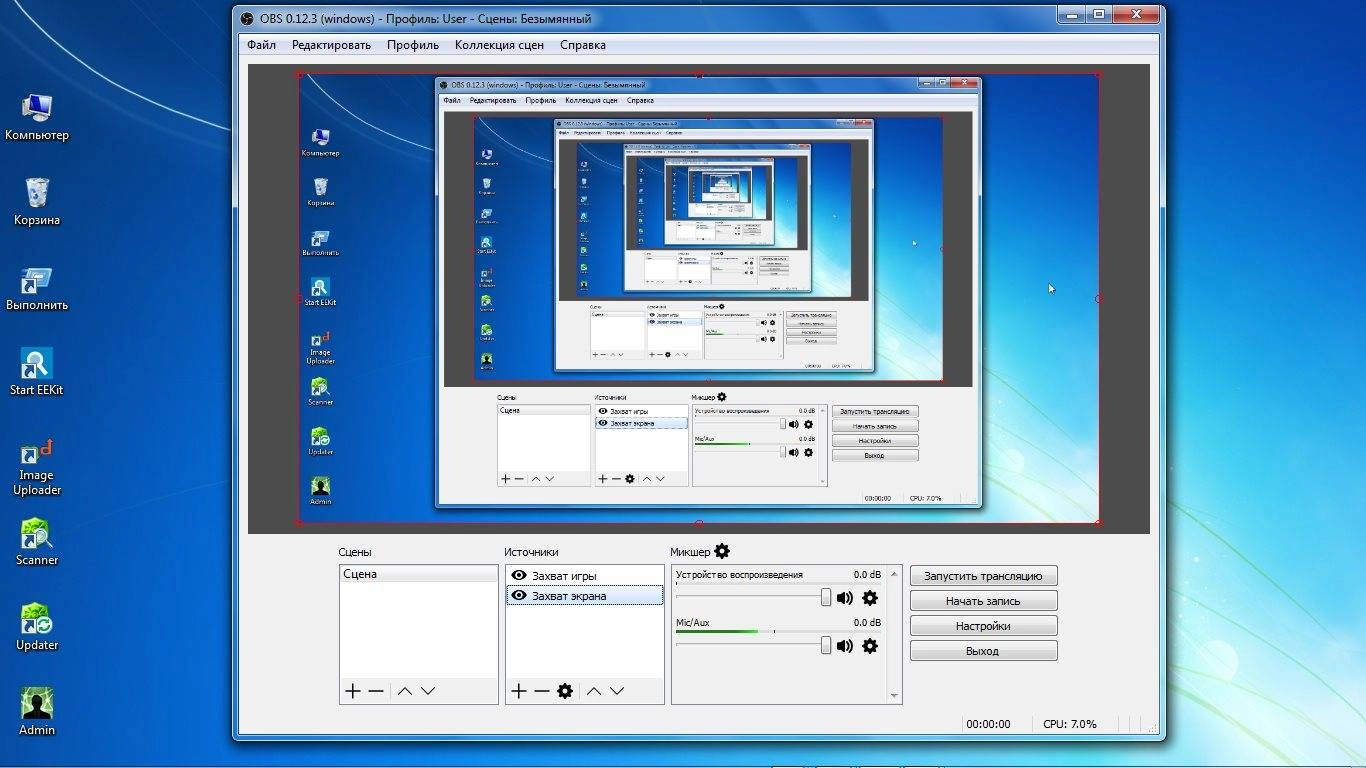Move scene down with arrow

pyautogui.click(x=428, y=691)
